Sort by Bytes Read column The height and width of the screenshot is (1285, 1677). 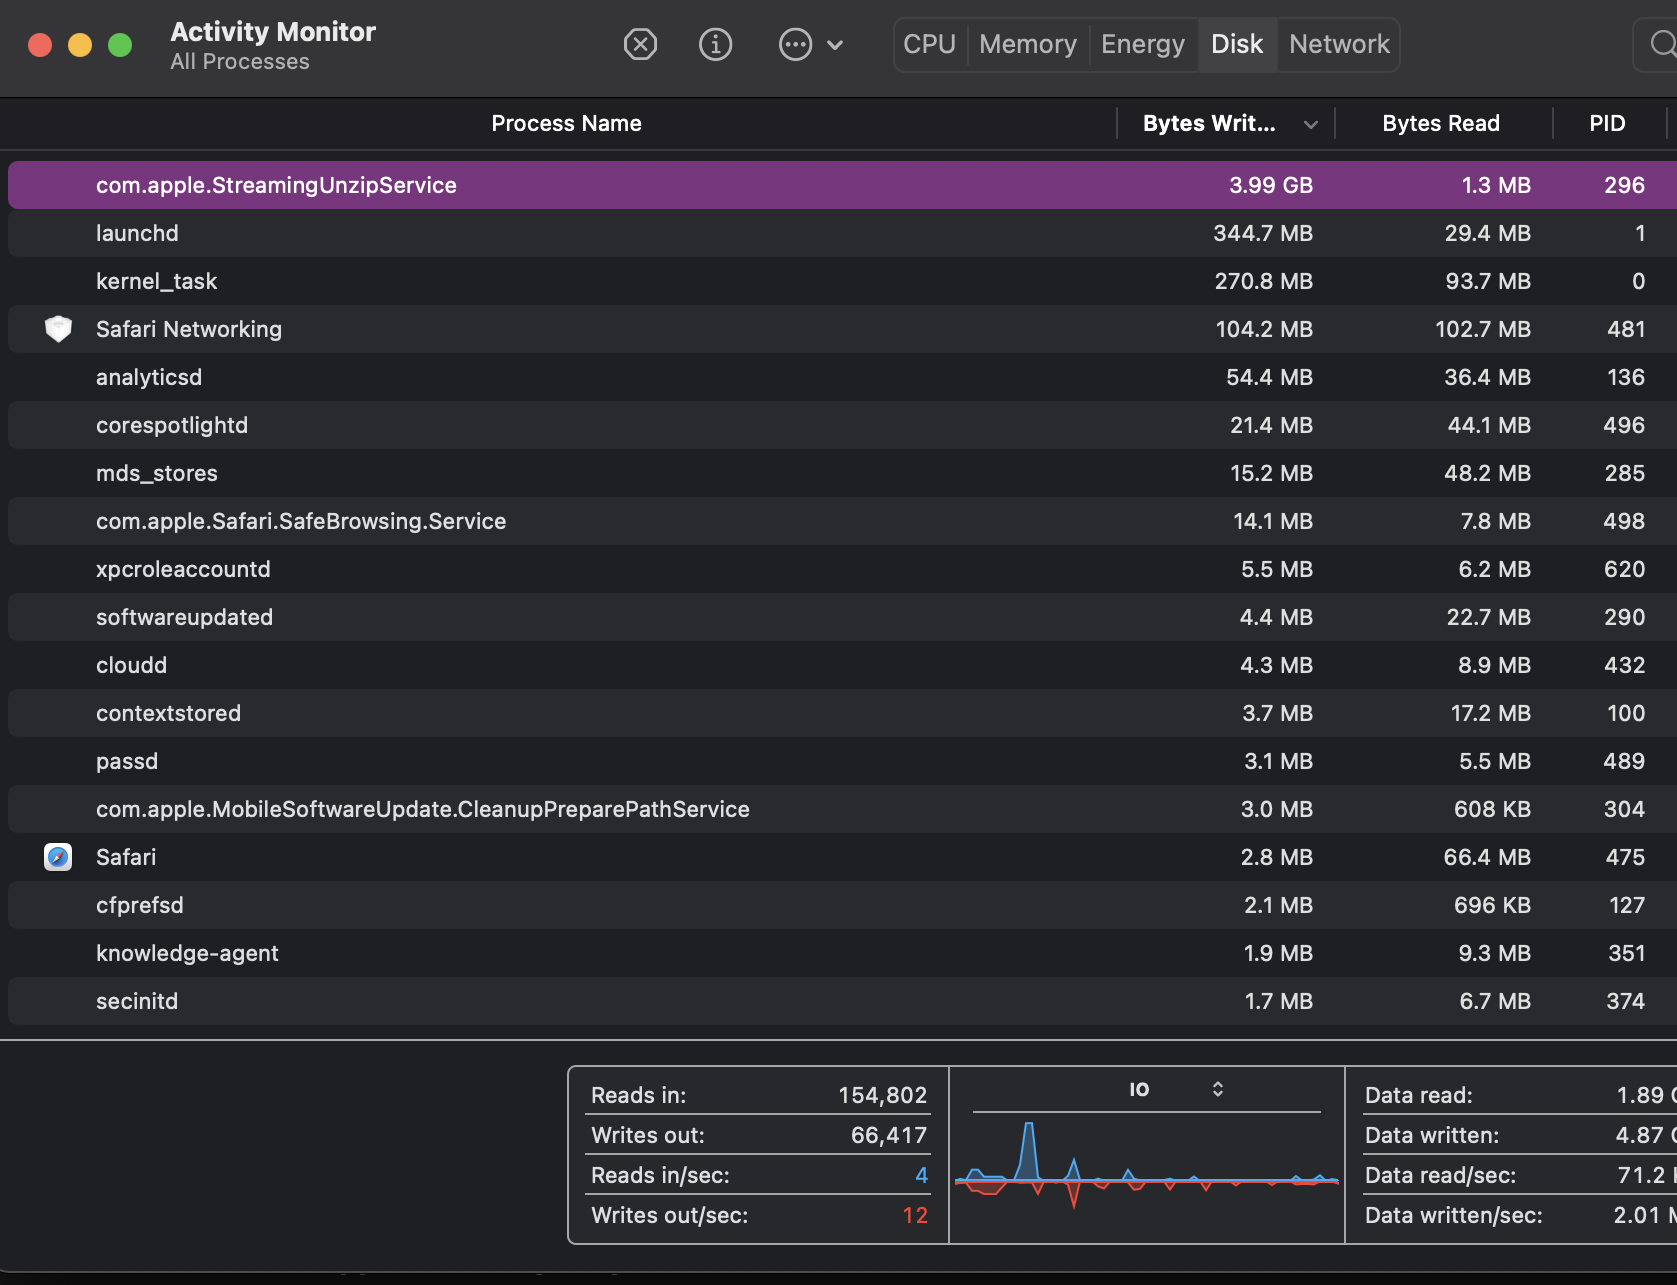click(x=1440, y=123)
